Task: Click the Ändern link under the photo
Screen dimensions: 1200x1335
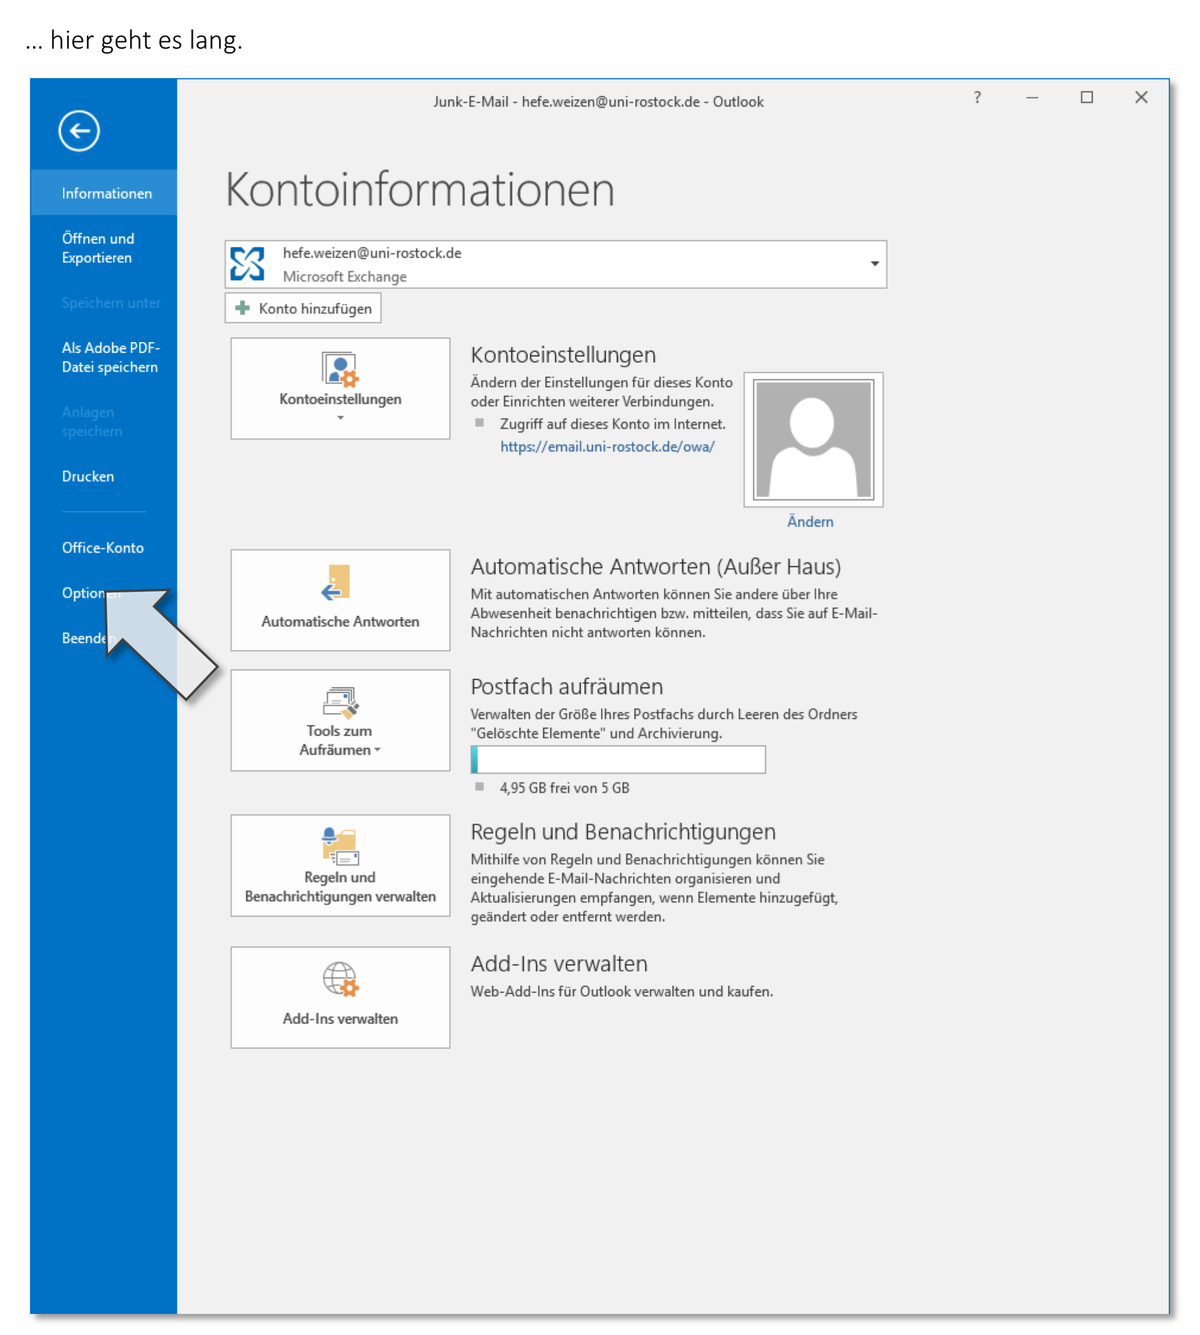Action: pos(810,522)
